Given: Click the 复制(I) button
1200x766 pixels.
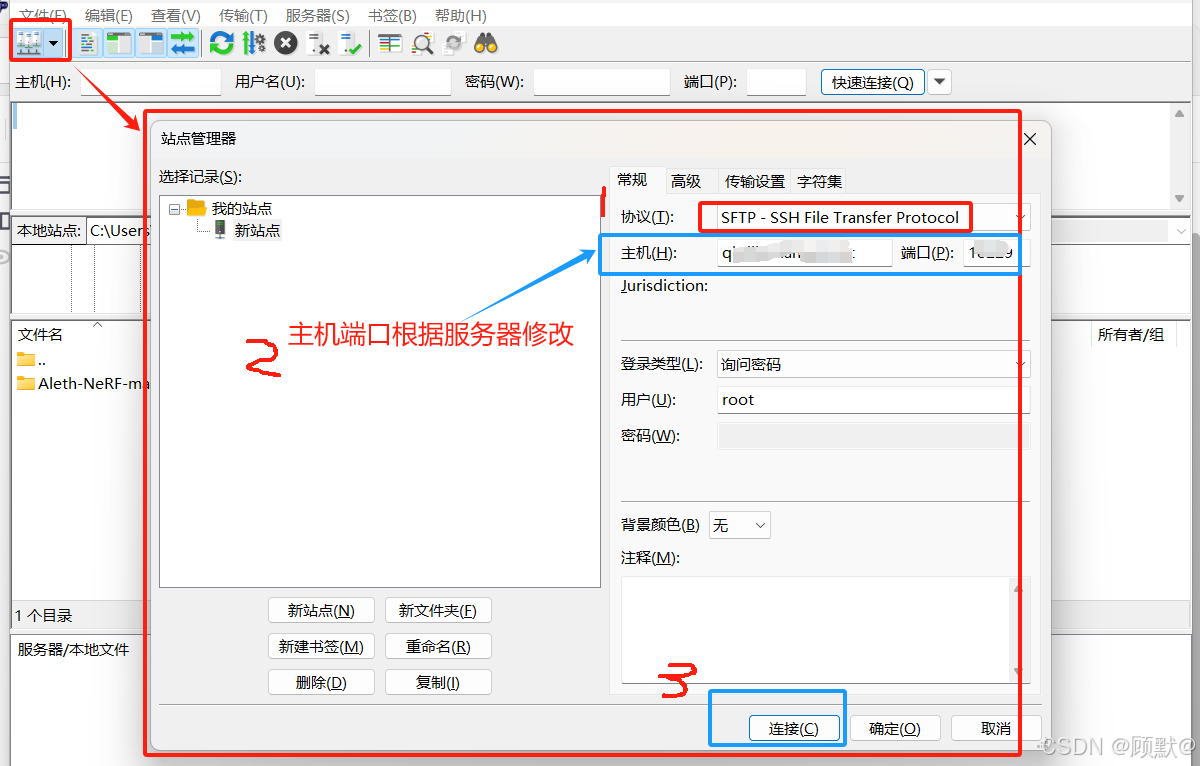Looking at the screenshot, I should (438, 682).
